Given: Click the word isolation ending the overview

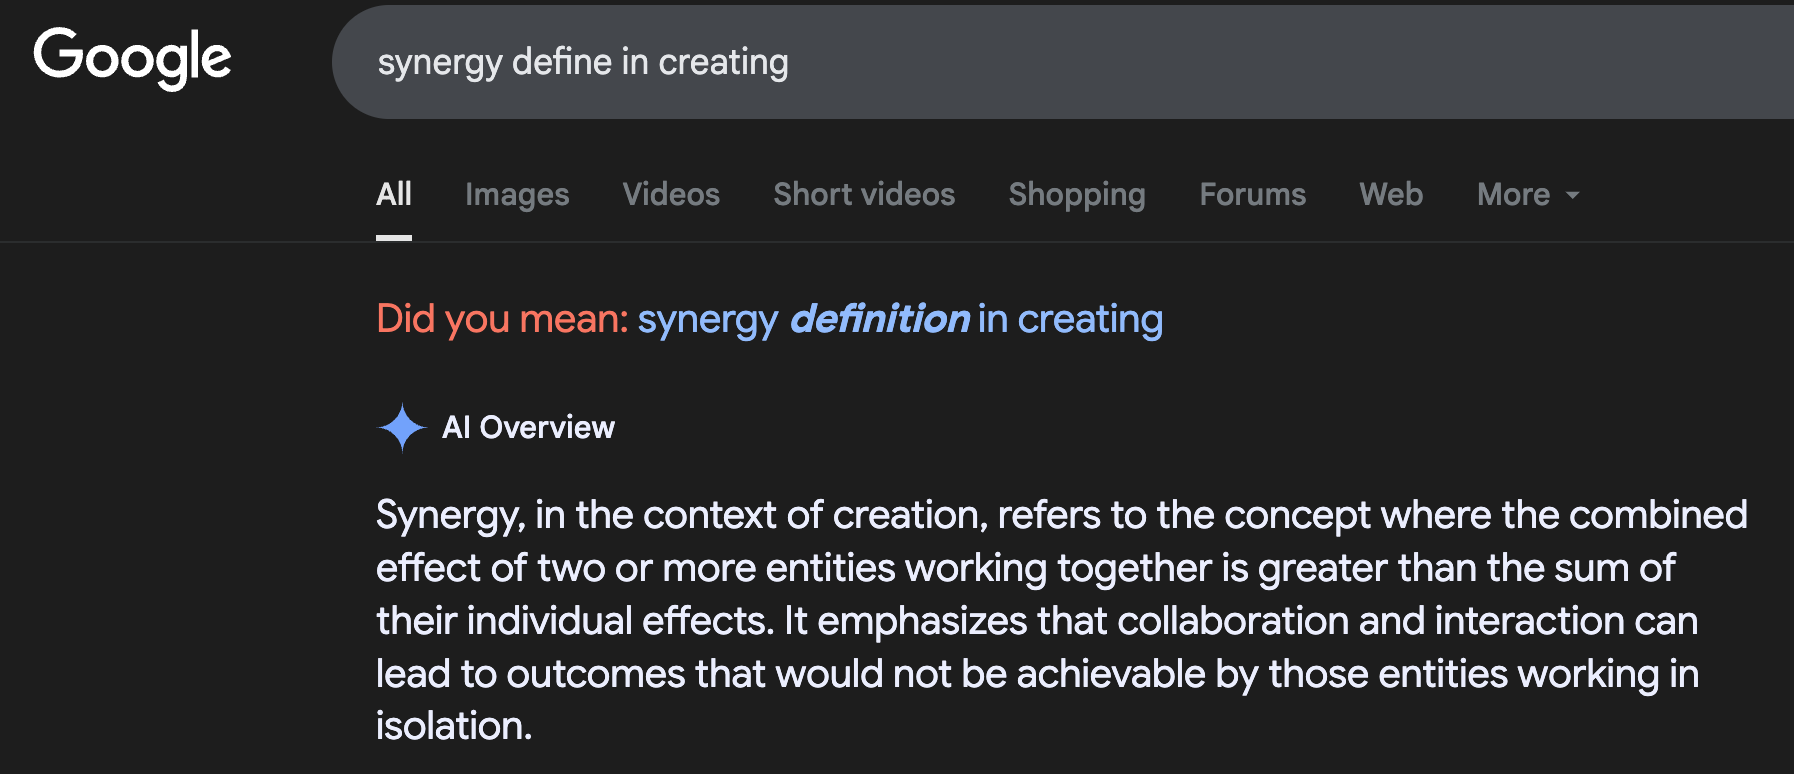Looking at the screenshot, I should tap(453, 726).
